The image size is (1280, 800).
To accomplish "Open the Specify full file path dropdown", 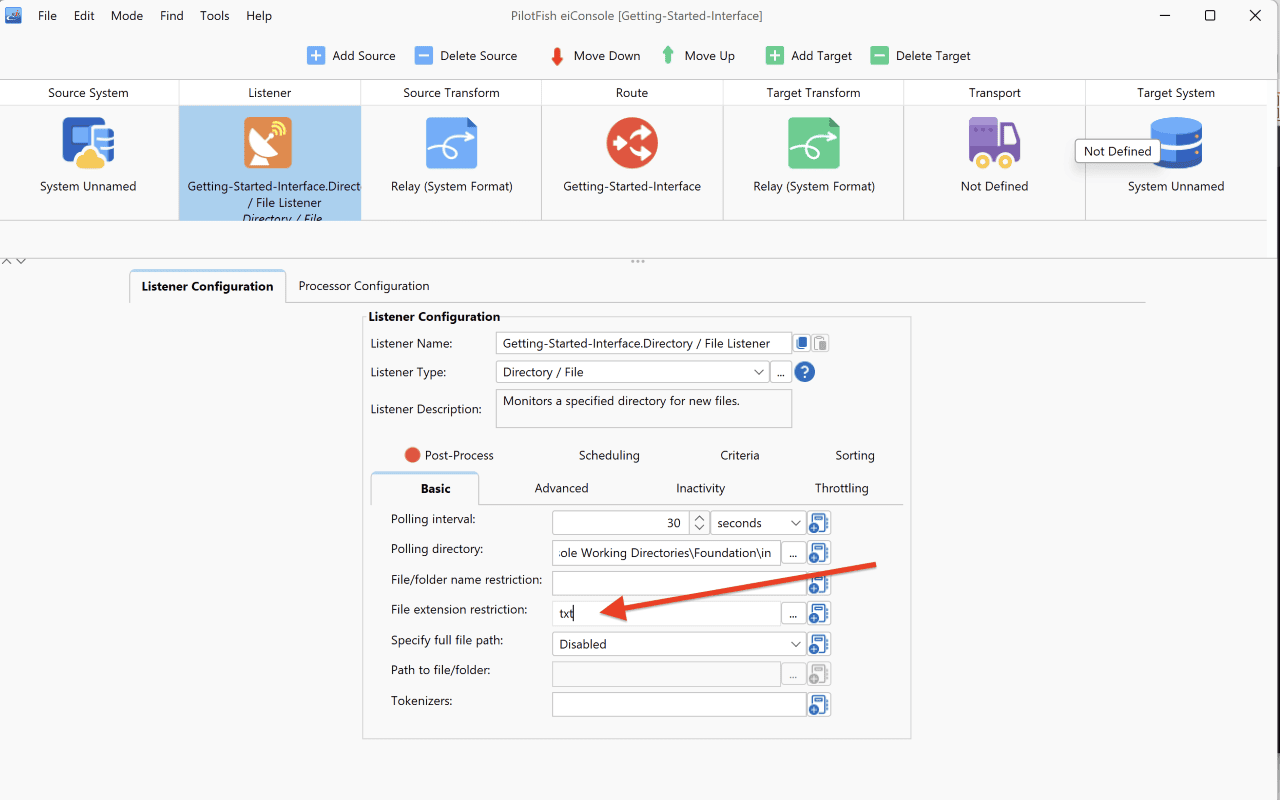I will click(x=679, y=644).
